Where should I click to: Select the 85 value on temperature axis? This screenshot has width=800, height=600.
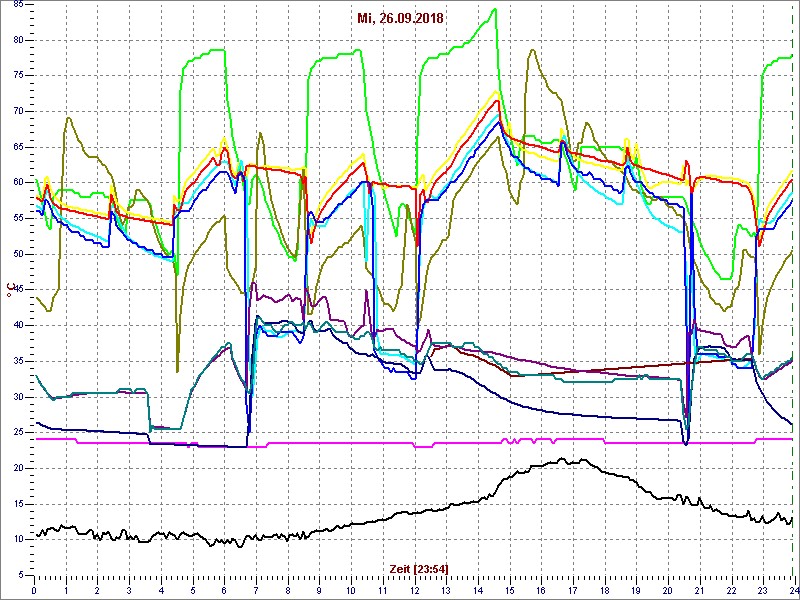click(x=18, y=5)
